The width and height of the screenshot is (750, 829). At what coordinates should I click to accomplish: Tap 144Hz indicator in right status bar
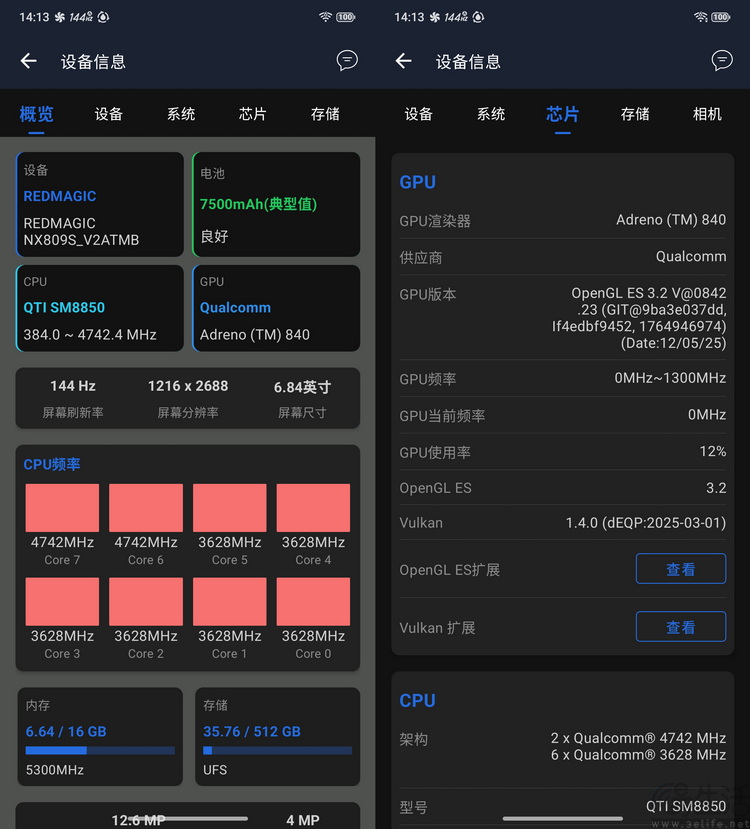coord(456,17)
